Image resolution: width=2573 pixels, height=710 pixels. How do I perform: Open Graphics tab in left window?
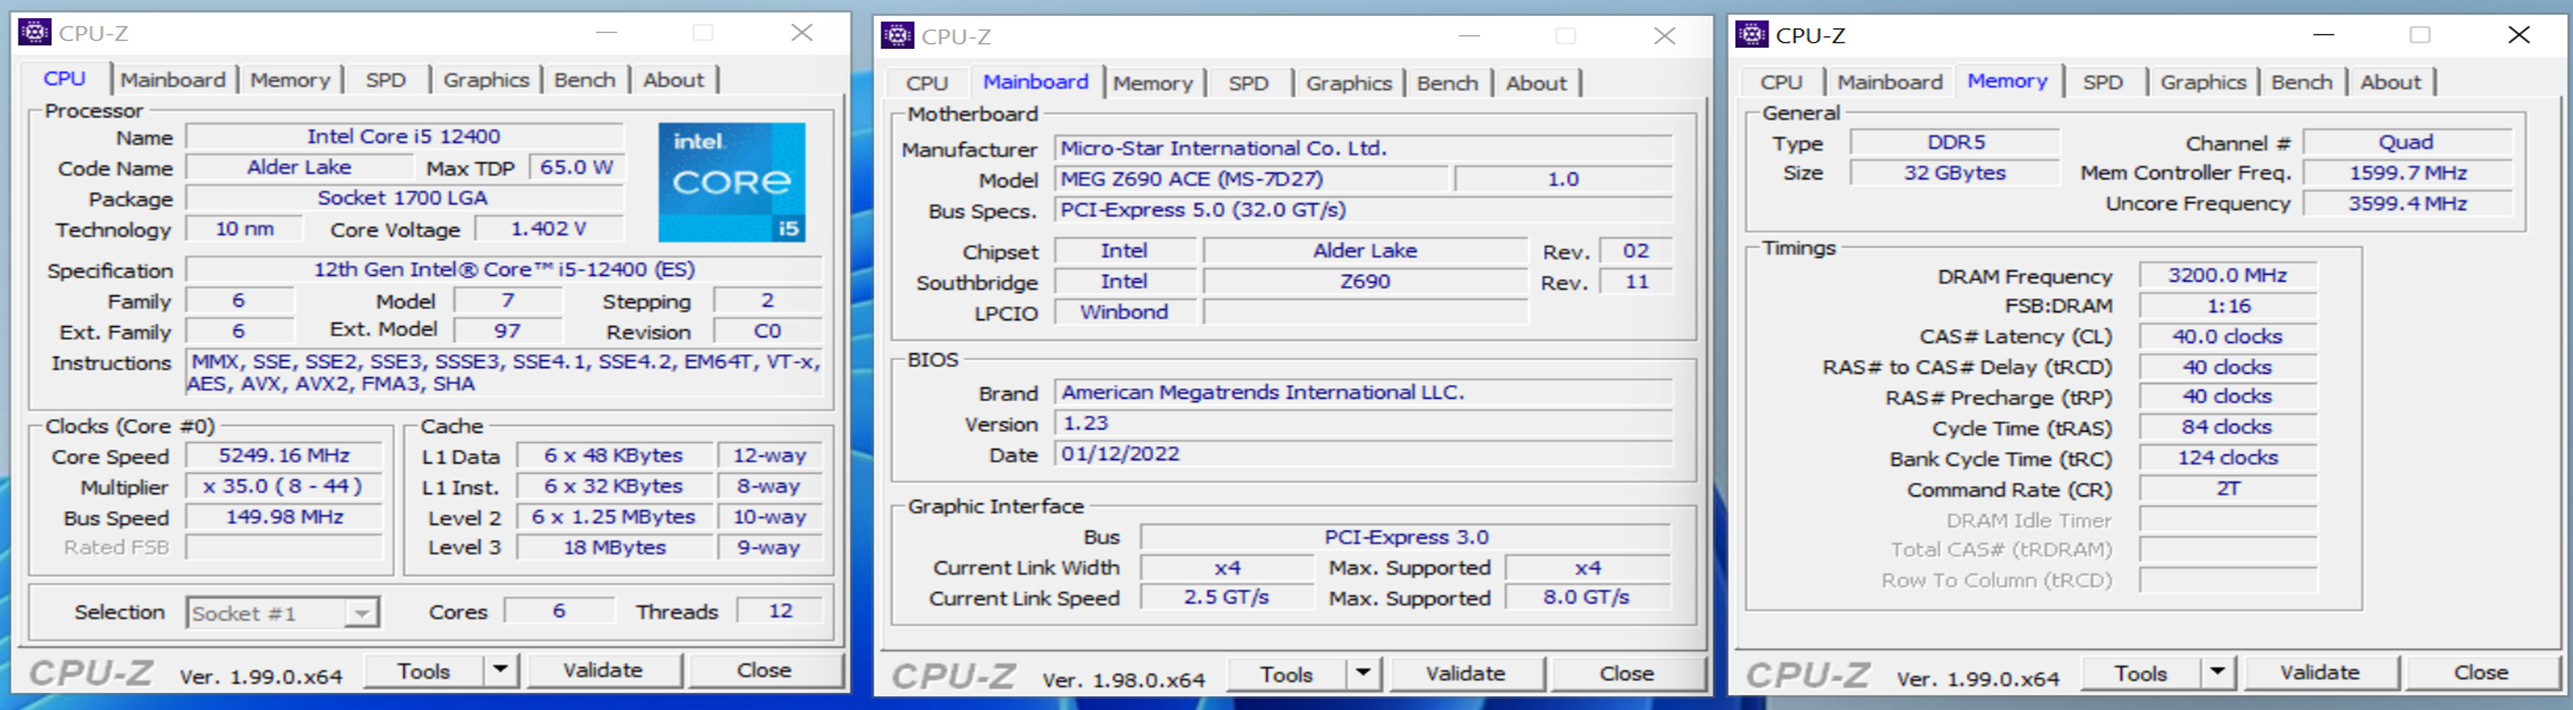(x=486, y=80)
